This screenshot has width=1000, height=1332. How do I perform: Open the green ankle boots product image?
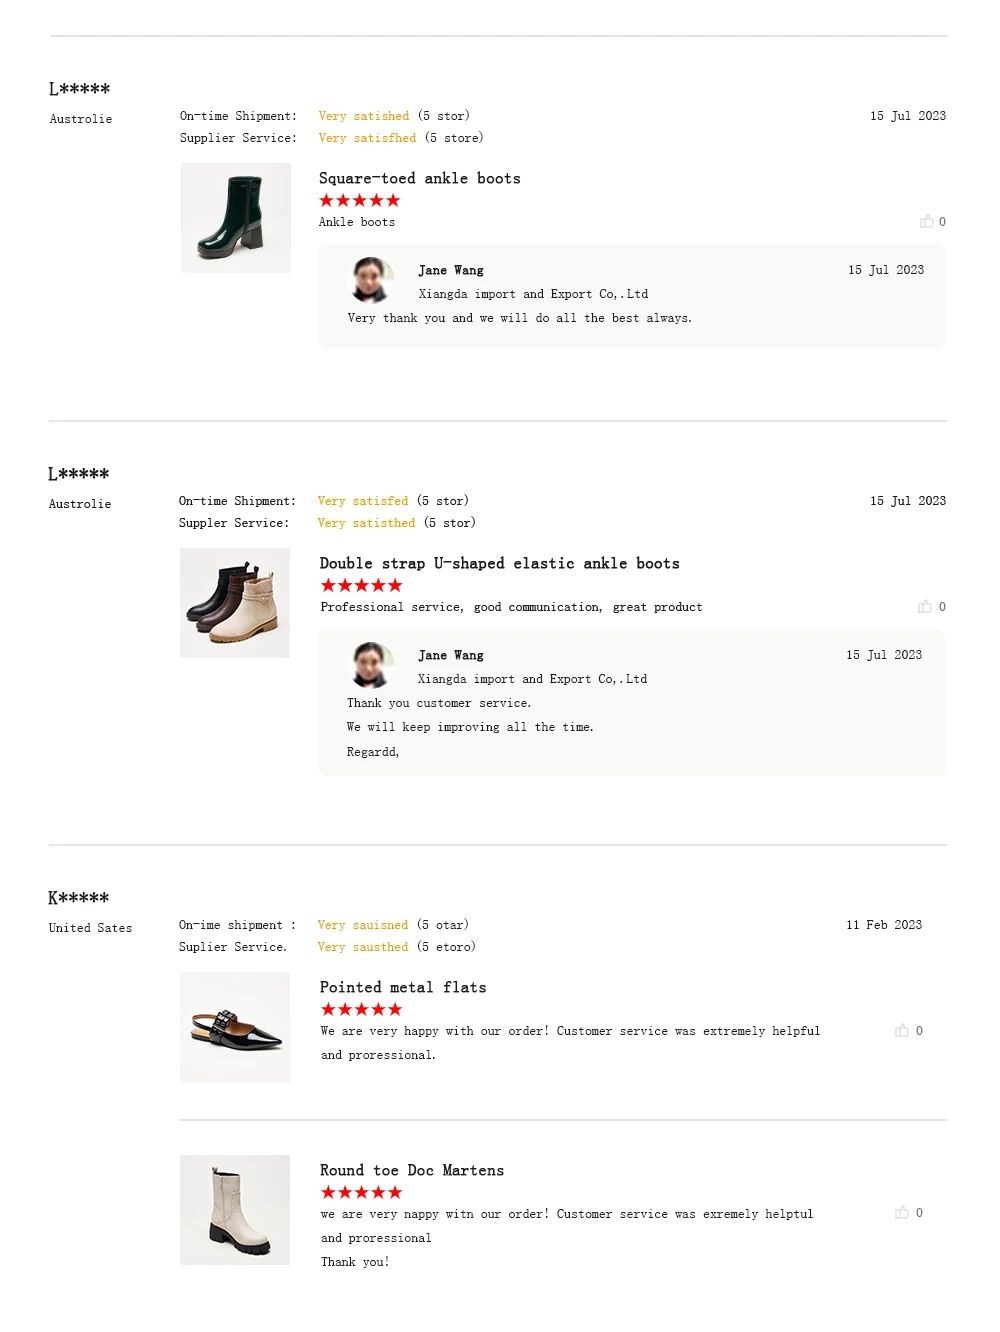coord(236,218)
